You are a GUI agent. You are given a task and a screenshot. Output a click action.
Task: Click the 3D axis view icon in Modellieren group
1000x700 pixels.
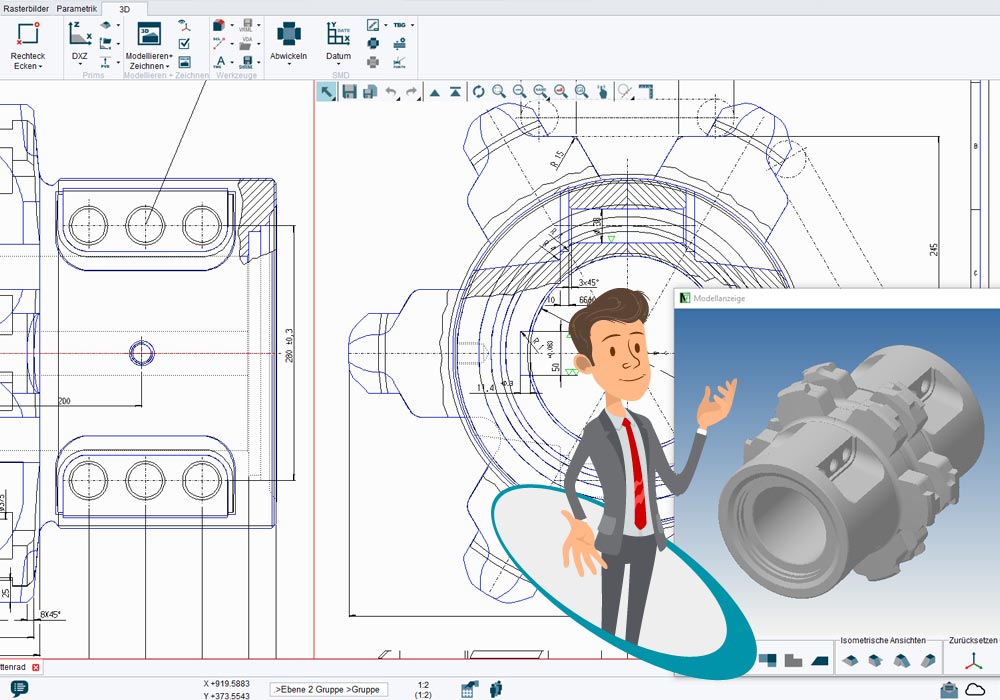184,26
